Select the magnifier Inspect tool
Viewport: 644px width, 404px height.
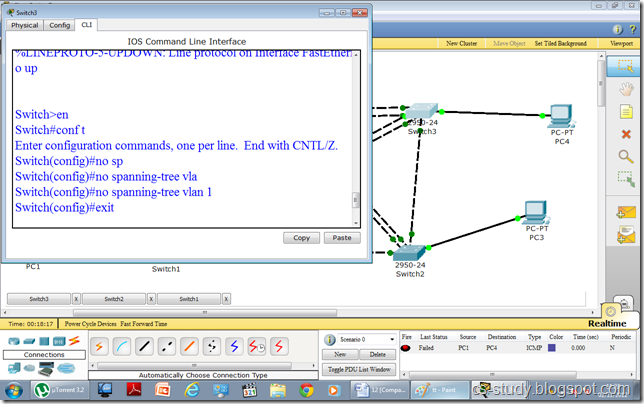pos(626,157)
